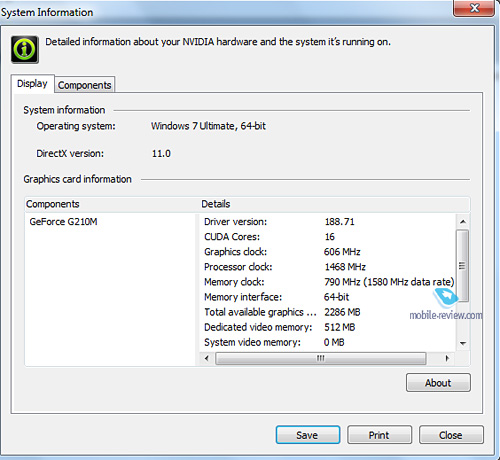Screen dimensions: 500x460
Task: Click the 1468 MHz value
Action: pyautogui.click(x=345, y=267)
